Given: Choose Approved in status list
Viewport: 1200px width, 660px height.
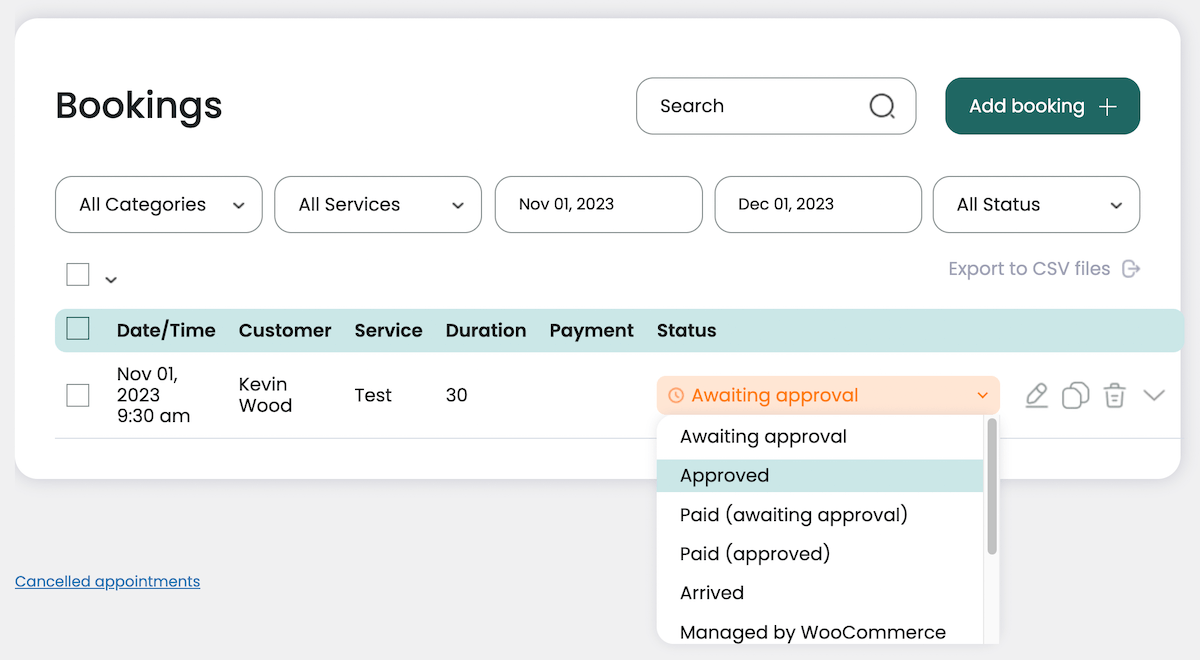Looking at the screenshot, I should [820, 476].
